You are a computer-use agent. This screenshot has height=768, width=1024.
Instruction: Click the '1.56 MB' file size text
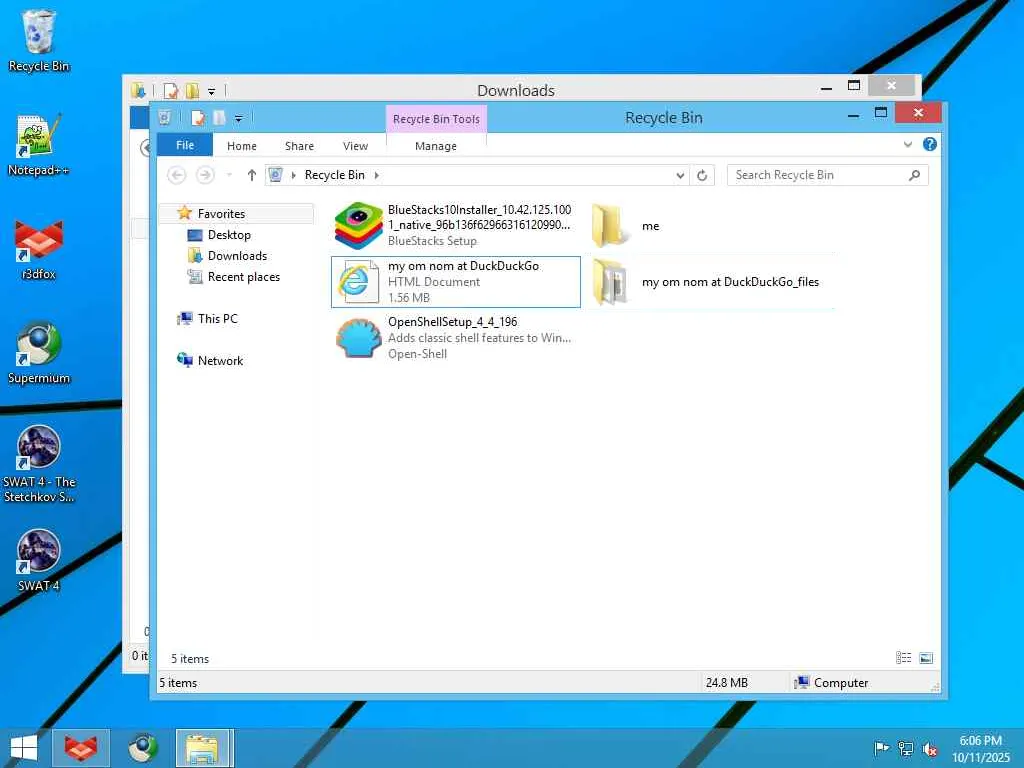409,298
